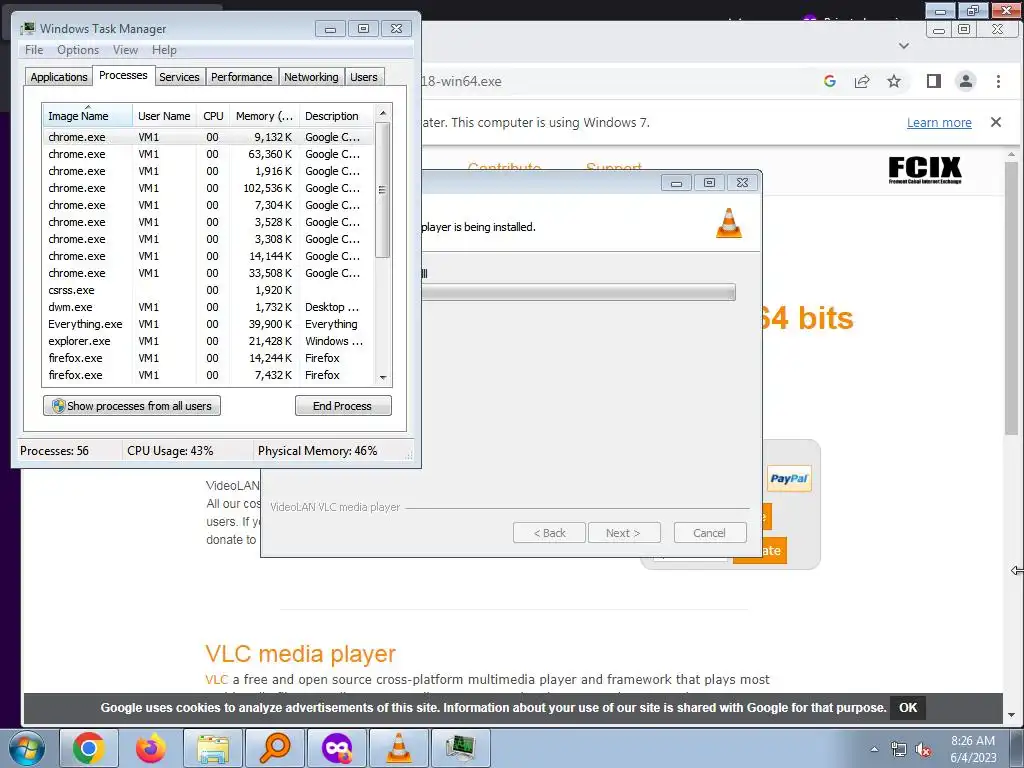Select chrome.exe using 102,536 K
Image resolution: width=1024 pixels, height=768 pixels.
coord(209,188)
